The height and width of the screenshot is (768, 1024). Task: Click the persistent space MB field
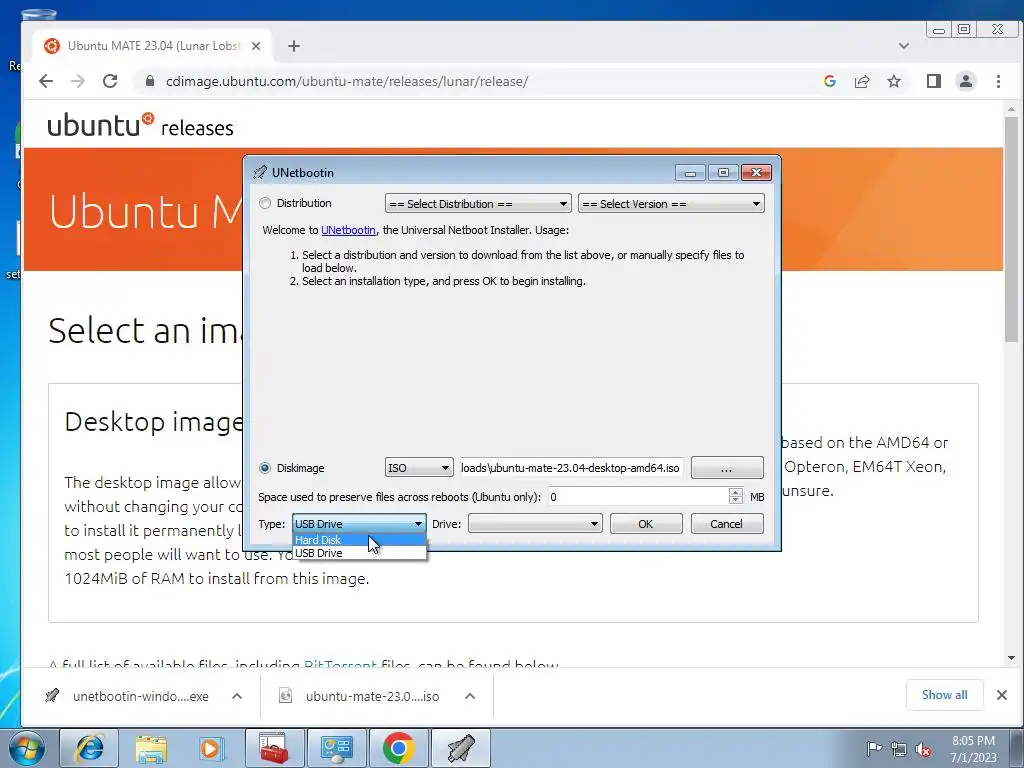(x=638, y=497)
